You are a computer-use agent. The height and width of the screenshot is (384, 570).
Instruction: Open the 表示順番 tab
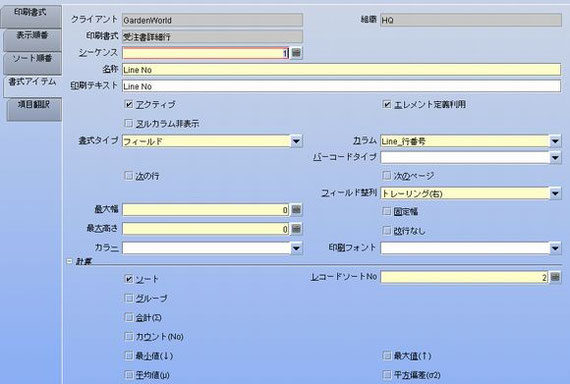pos(32,40)
